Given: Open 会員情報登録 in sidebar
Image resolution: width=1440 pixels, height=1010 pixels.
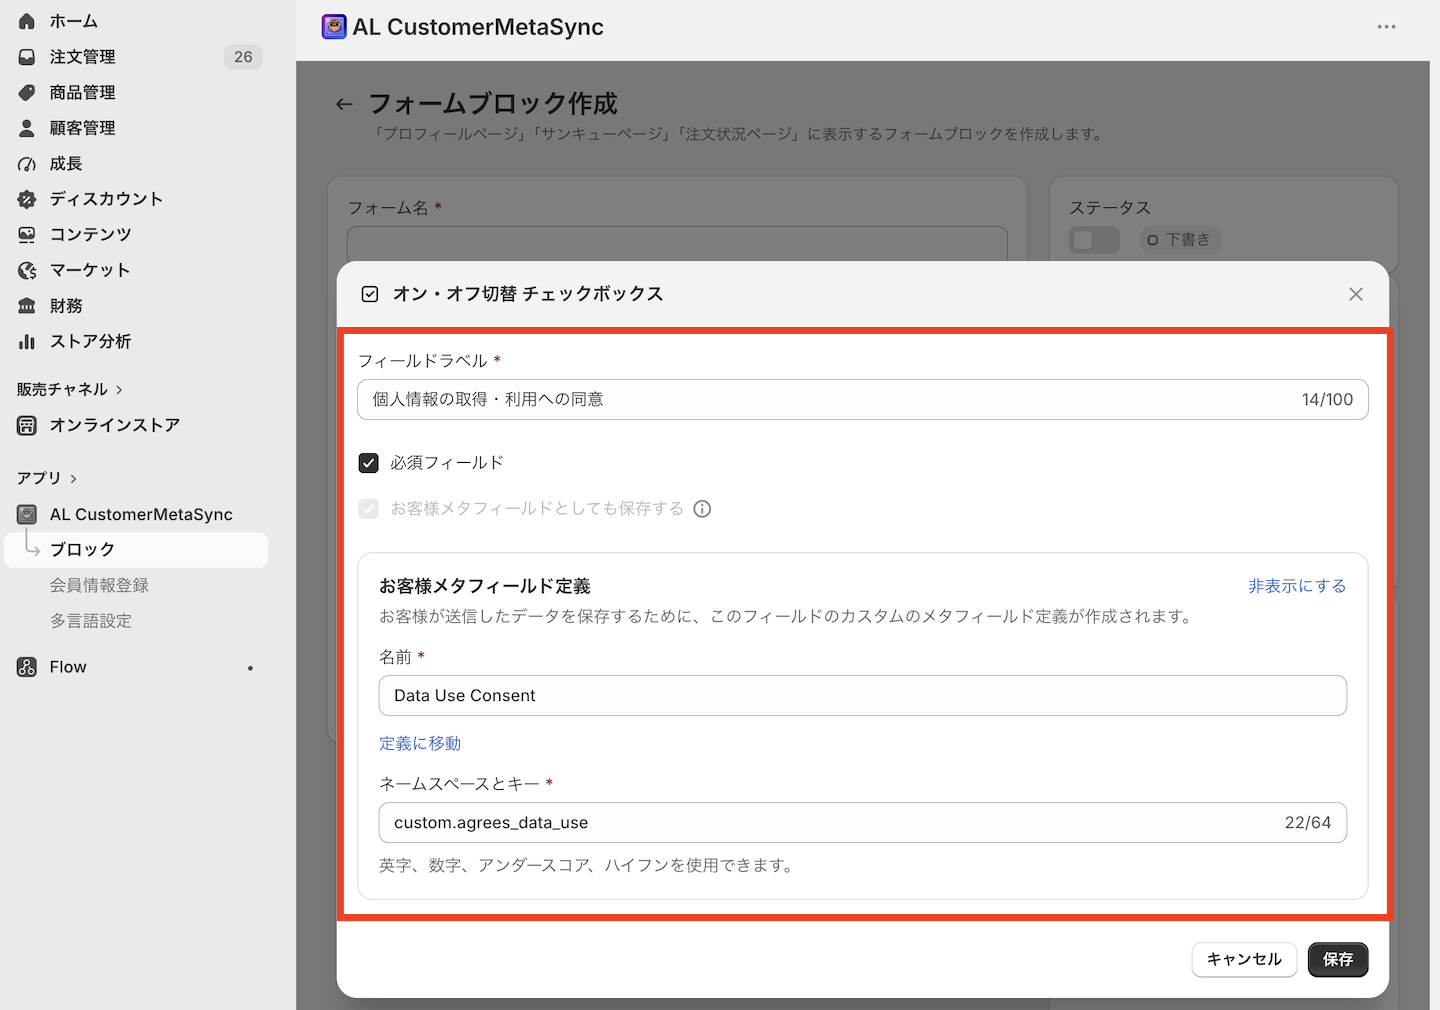Looking at the screenshot, I should [x=99, y=585].
